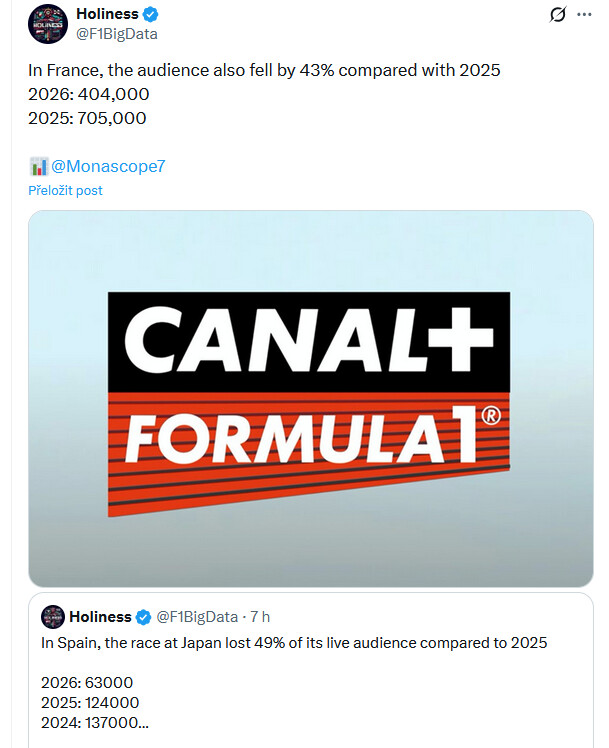Screen dimensions: 609x748
Task: Click the verified badge in the quoted post
Action: [x=142, y=616]
